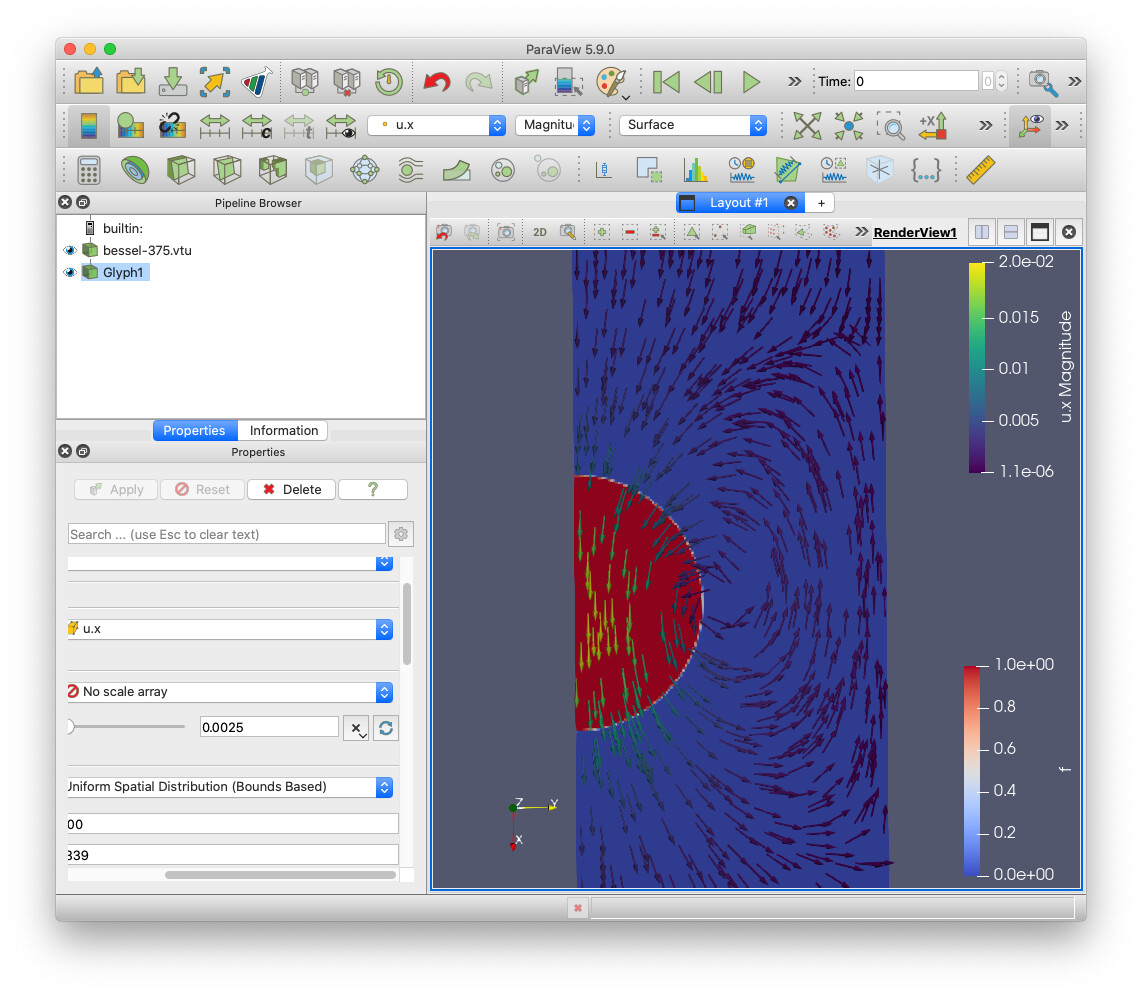Image resolution: width=1142 pixels, height=995 pixels.
Task: Open the Uniform Spatial Distribution dropdown
Action: coord(229,787)
